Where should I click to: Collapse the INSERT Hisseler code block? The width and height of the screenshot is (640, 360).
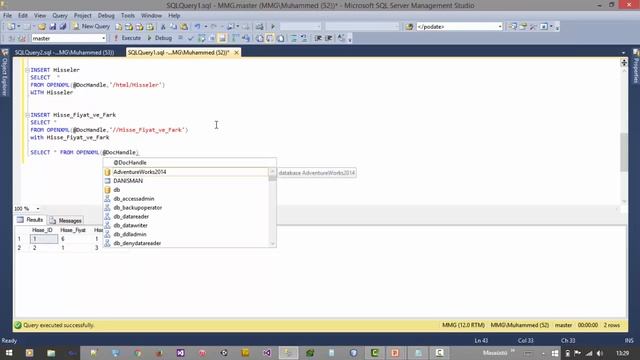click(27, 70)
